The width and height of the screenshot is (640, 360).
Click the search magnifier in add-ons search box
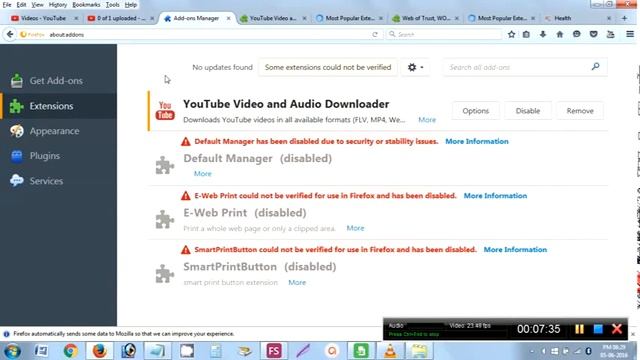pos(596,67)
